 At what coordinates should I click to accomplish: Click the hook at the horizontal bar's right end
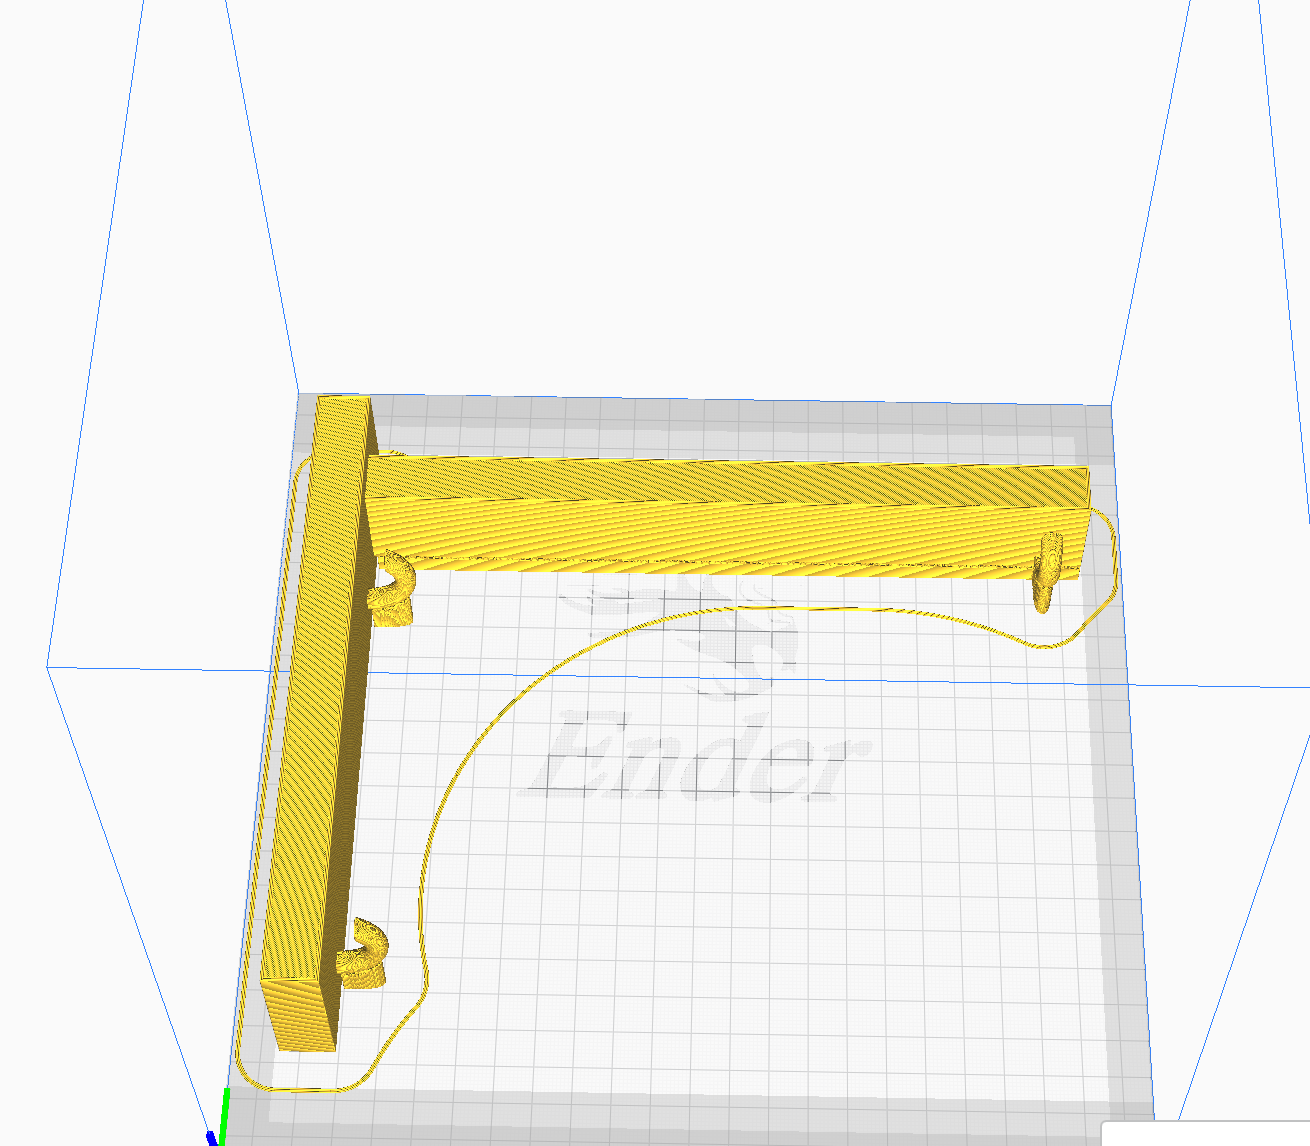click(x=1047, y=571)
